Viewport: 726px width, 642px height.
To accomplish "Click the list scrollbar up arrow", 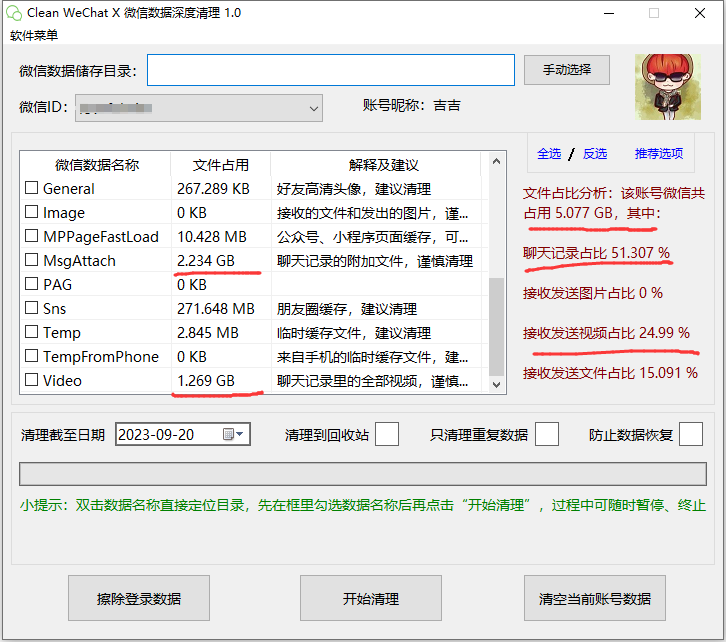I will (496, 161).
